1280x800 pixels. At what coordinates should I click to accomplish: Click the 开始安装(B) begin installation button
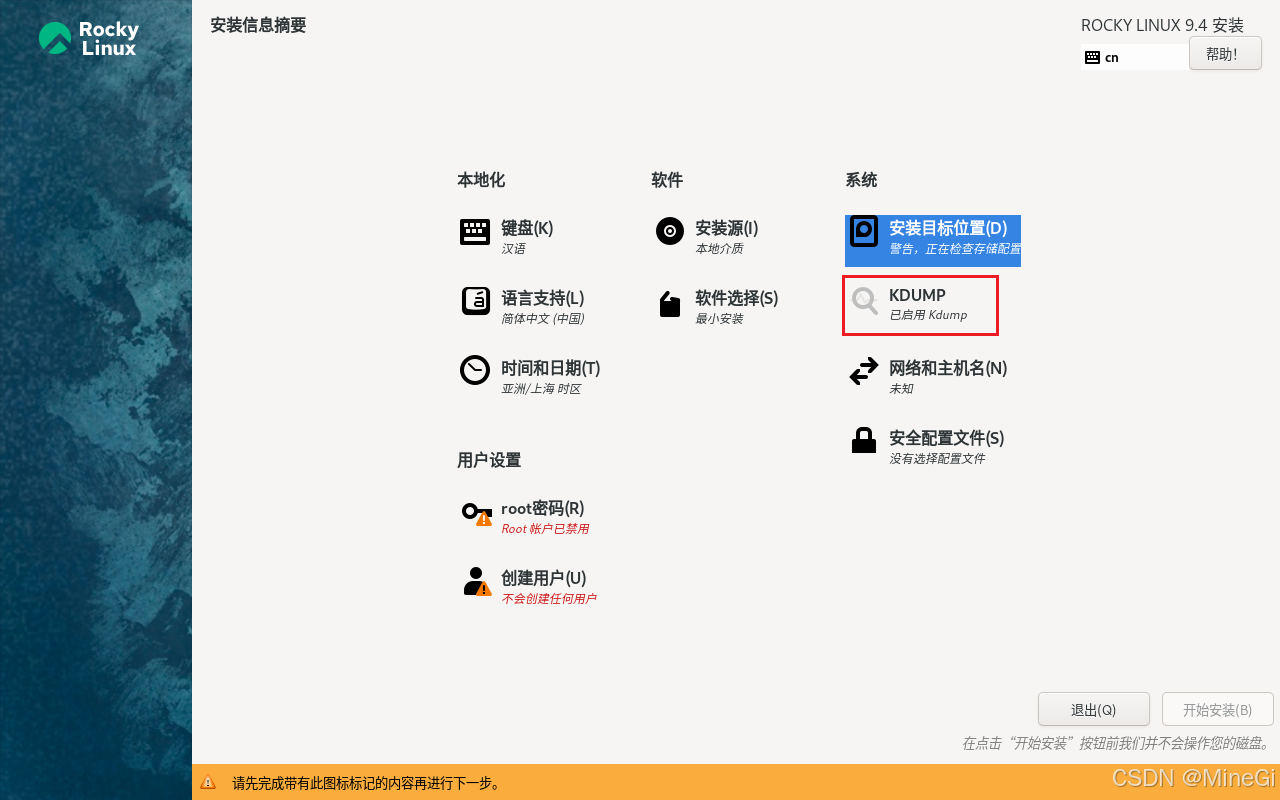point(1218,709)
